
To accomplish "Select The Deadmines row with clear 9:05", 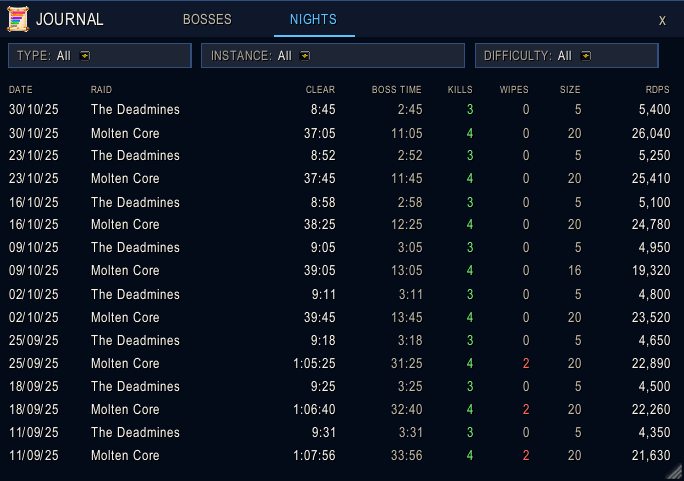I will [x=339, y=247].
